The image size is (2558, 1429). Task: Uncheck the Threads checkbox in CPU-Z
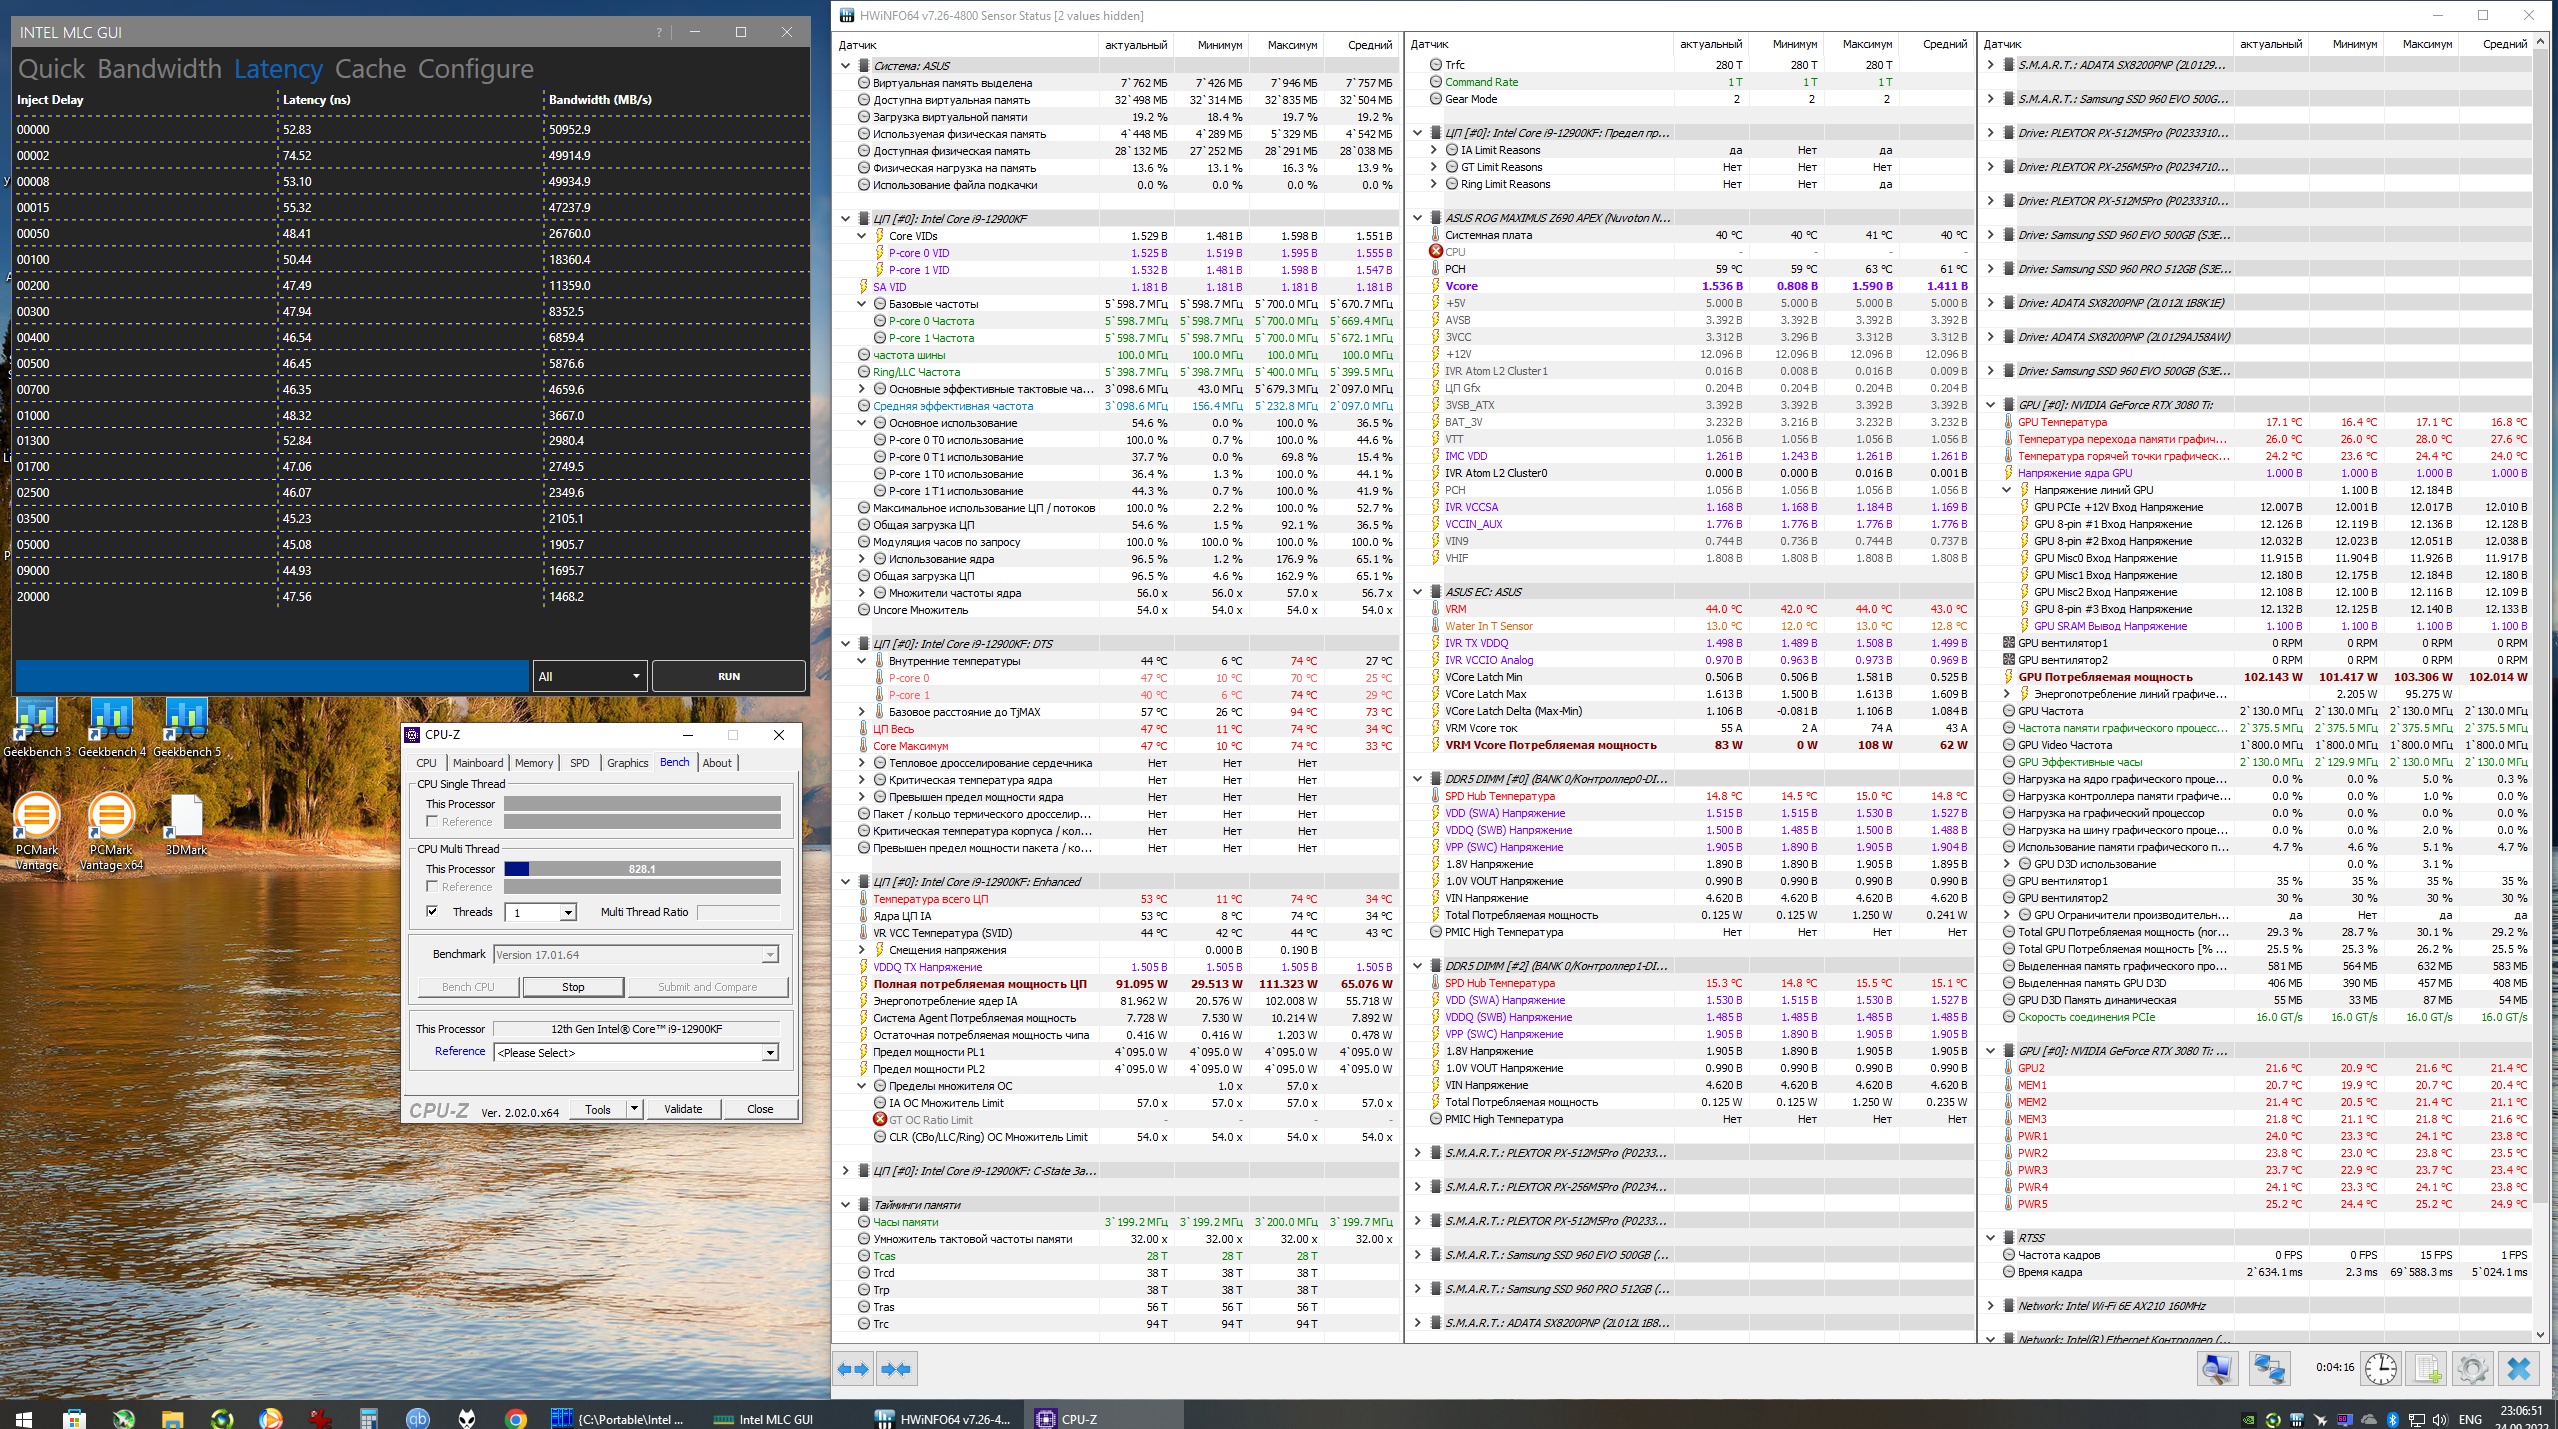tap(432, 912)
